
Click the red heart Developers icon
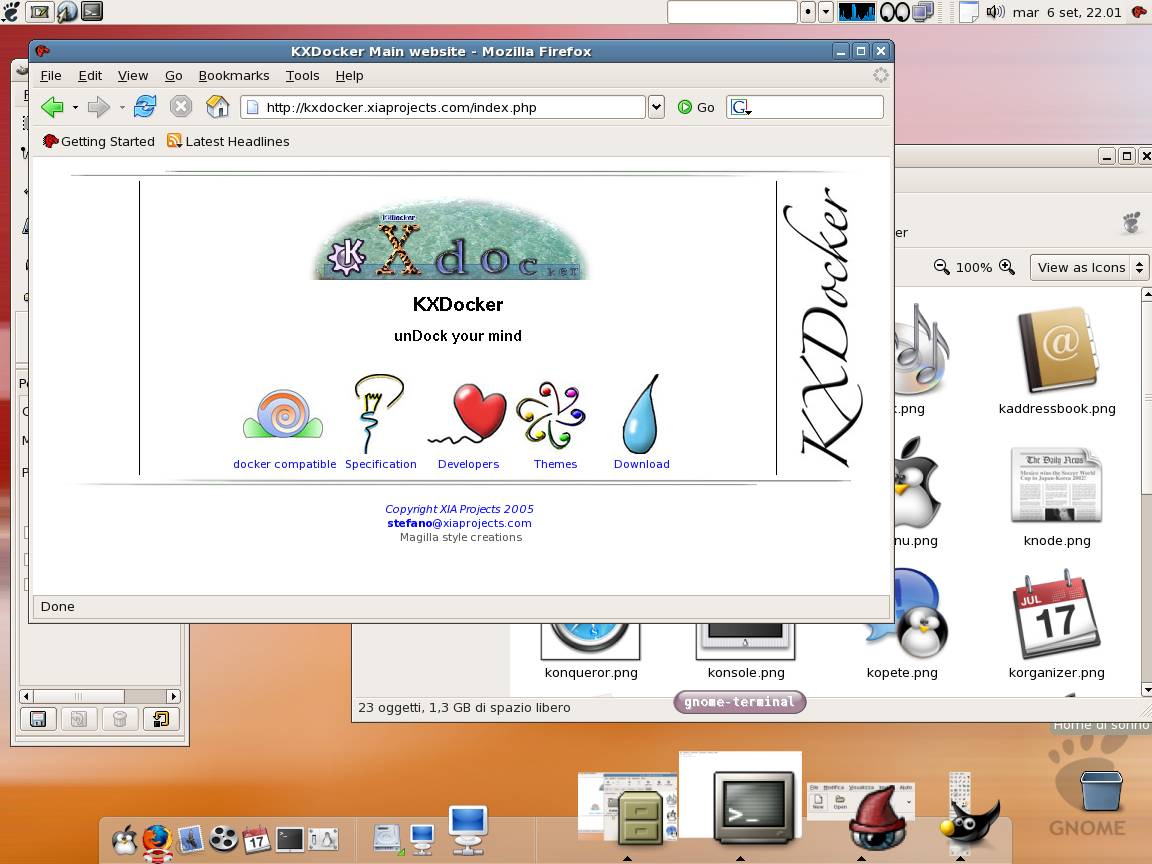tap(469, 415)
